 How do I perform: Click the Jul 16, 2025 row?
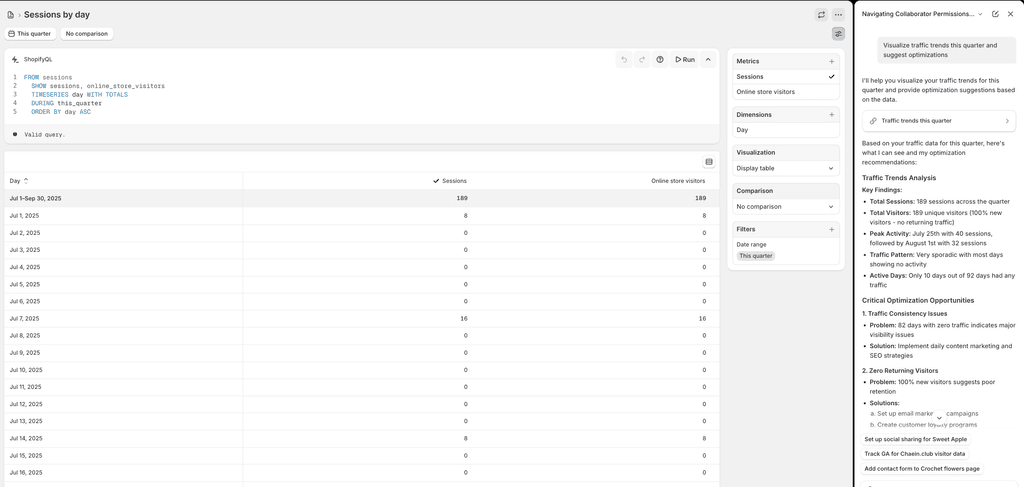(362, 473)
